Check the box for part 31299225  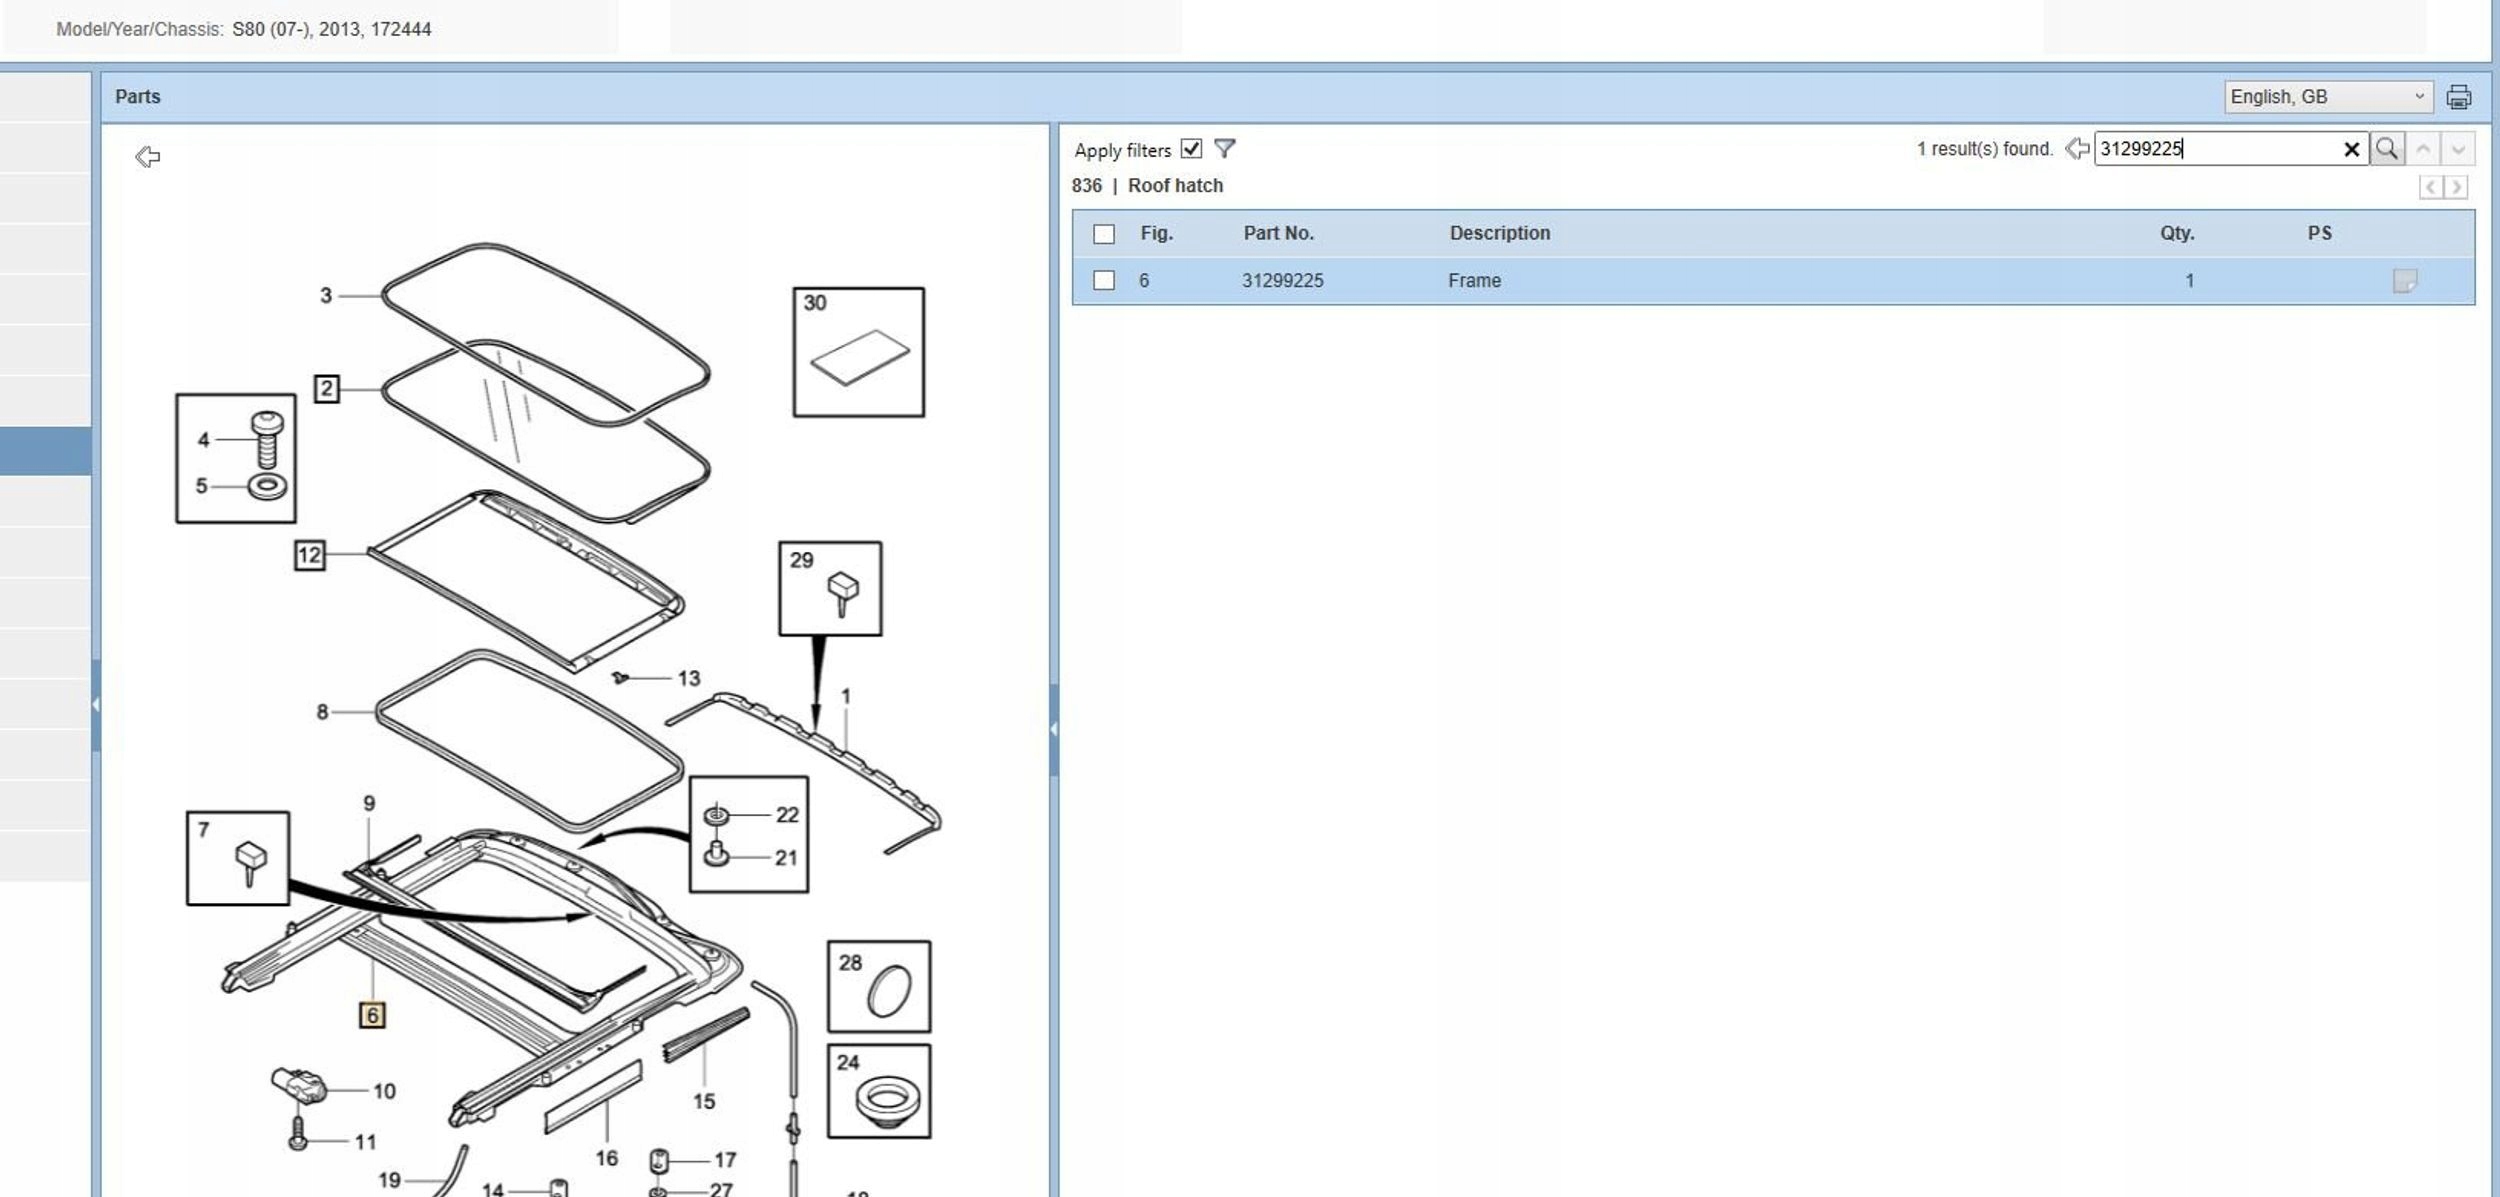point(1103,281)
